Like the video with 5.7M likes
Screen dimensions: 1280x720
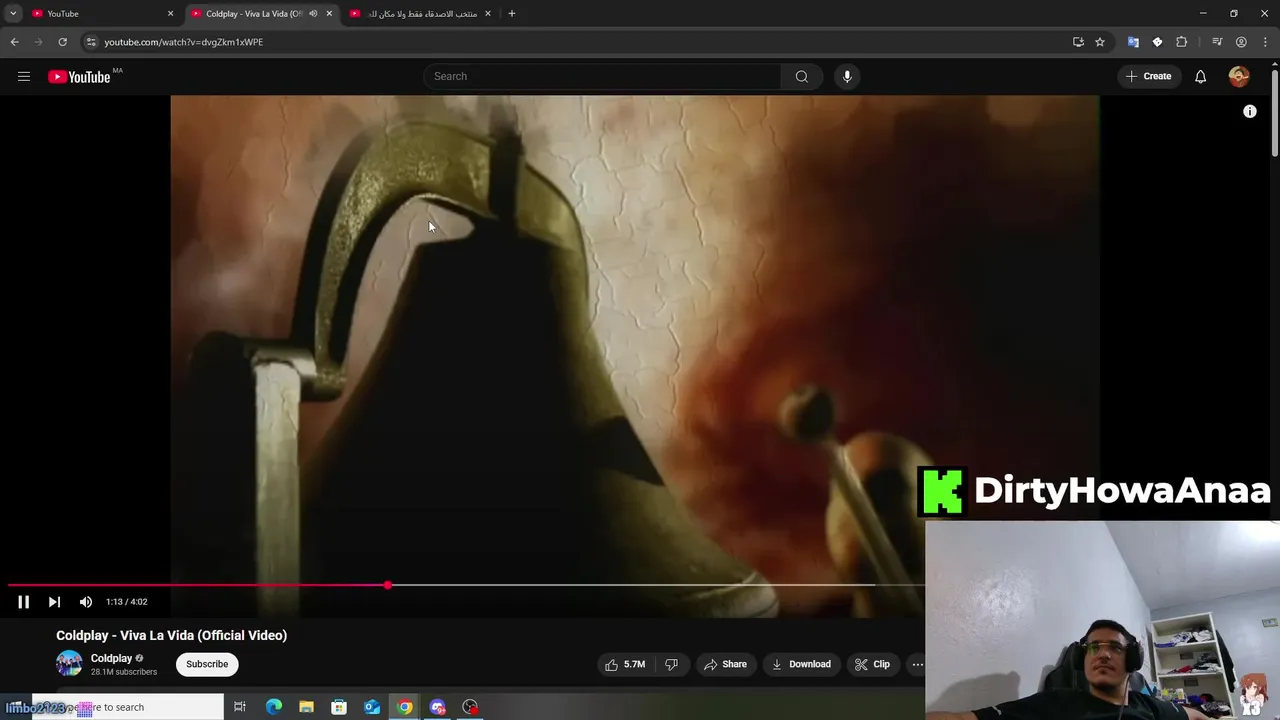point(625,664)
